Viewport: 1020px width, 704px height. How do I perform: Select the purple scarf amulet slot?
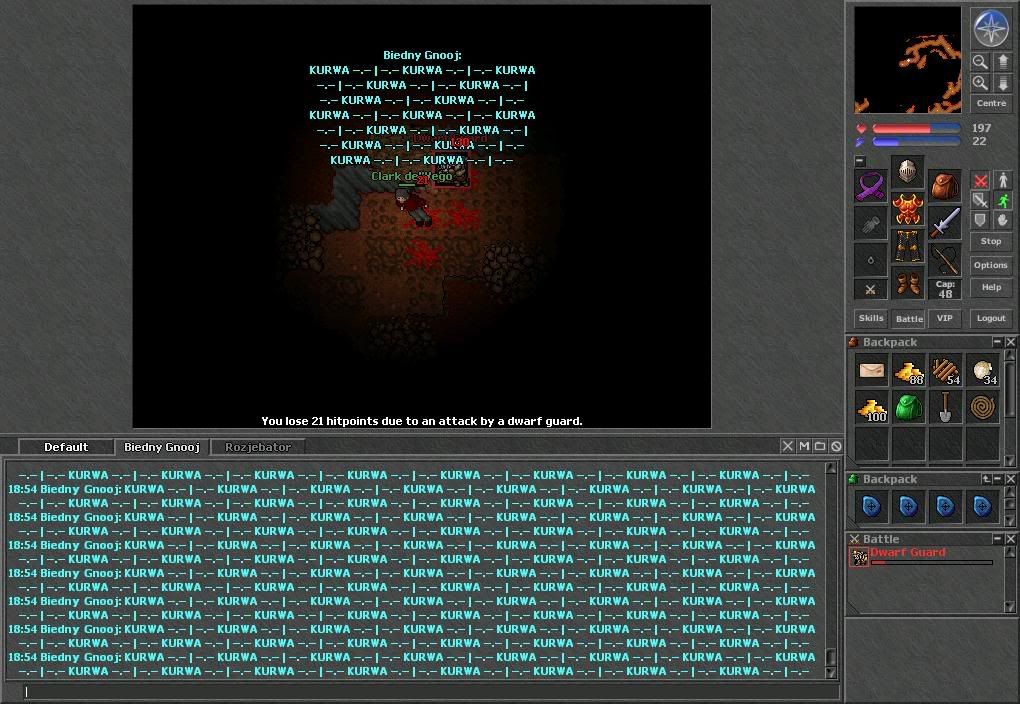point(870,187)
